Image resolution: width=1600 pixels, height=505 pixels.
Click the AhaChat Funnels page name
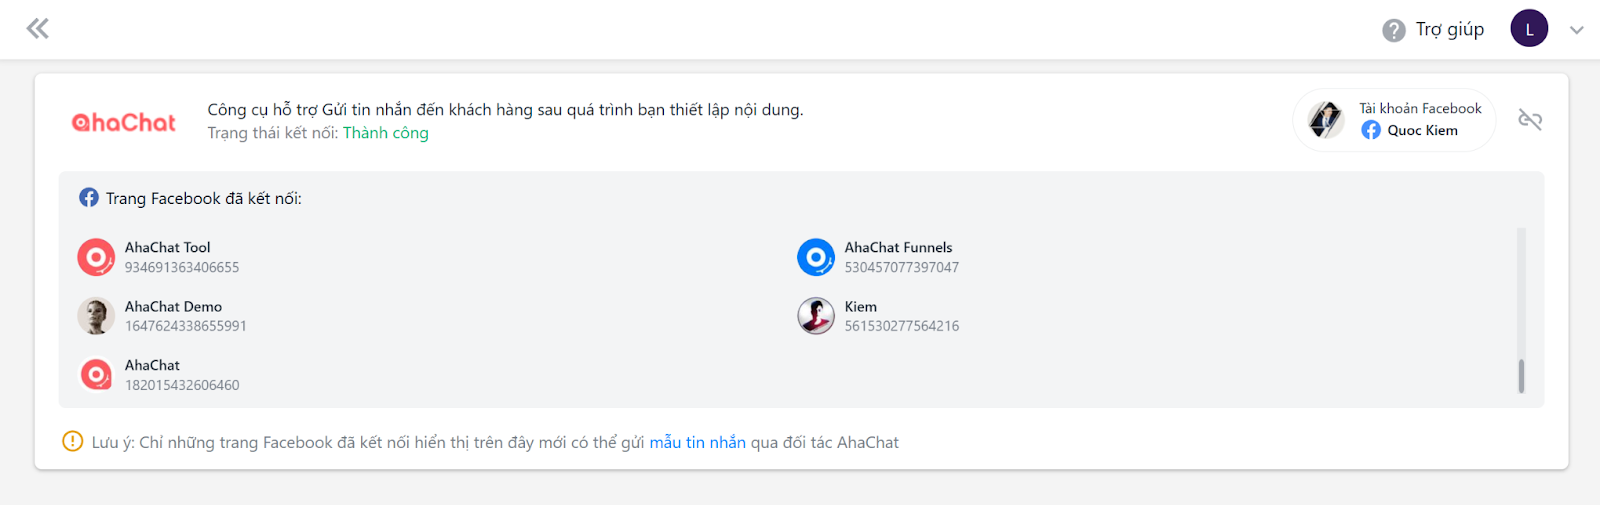pyautogui.click(x=898, y=247)
